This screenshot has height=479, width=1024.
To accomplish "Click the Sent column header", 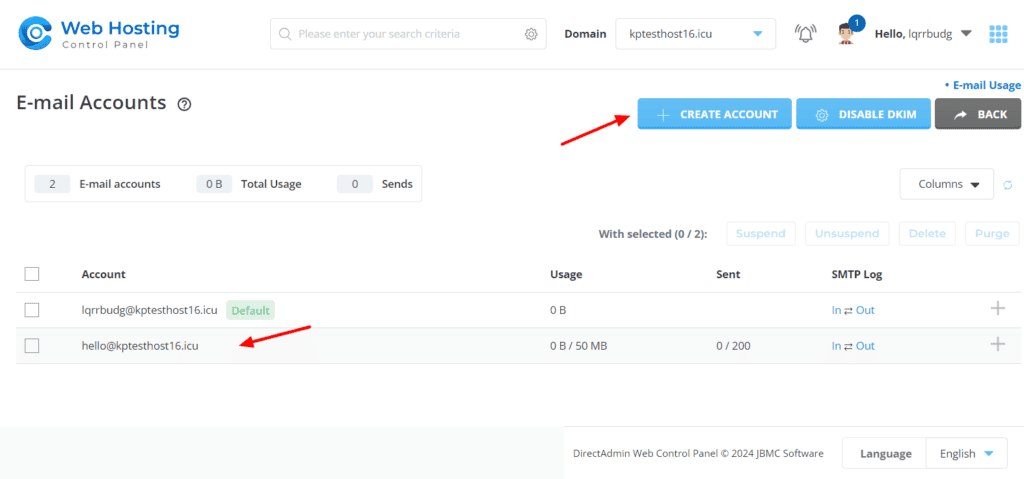I will 728,274.
